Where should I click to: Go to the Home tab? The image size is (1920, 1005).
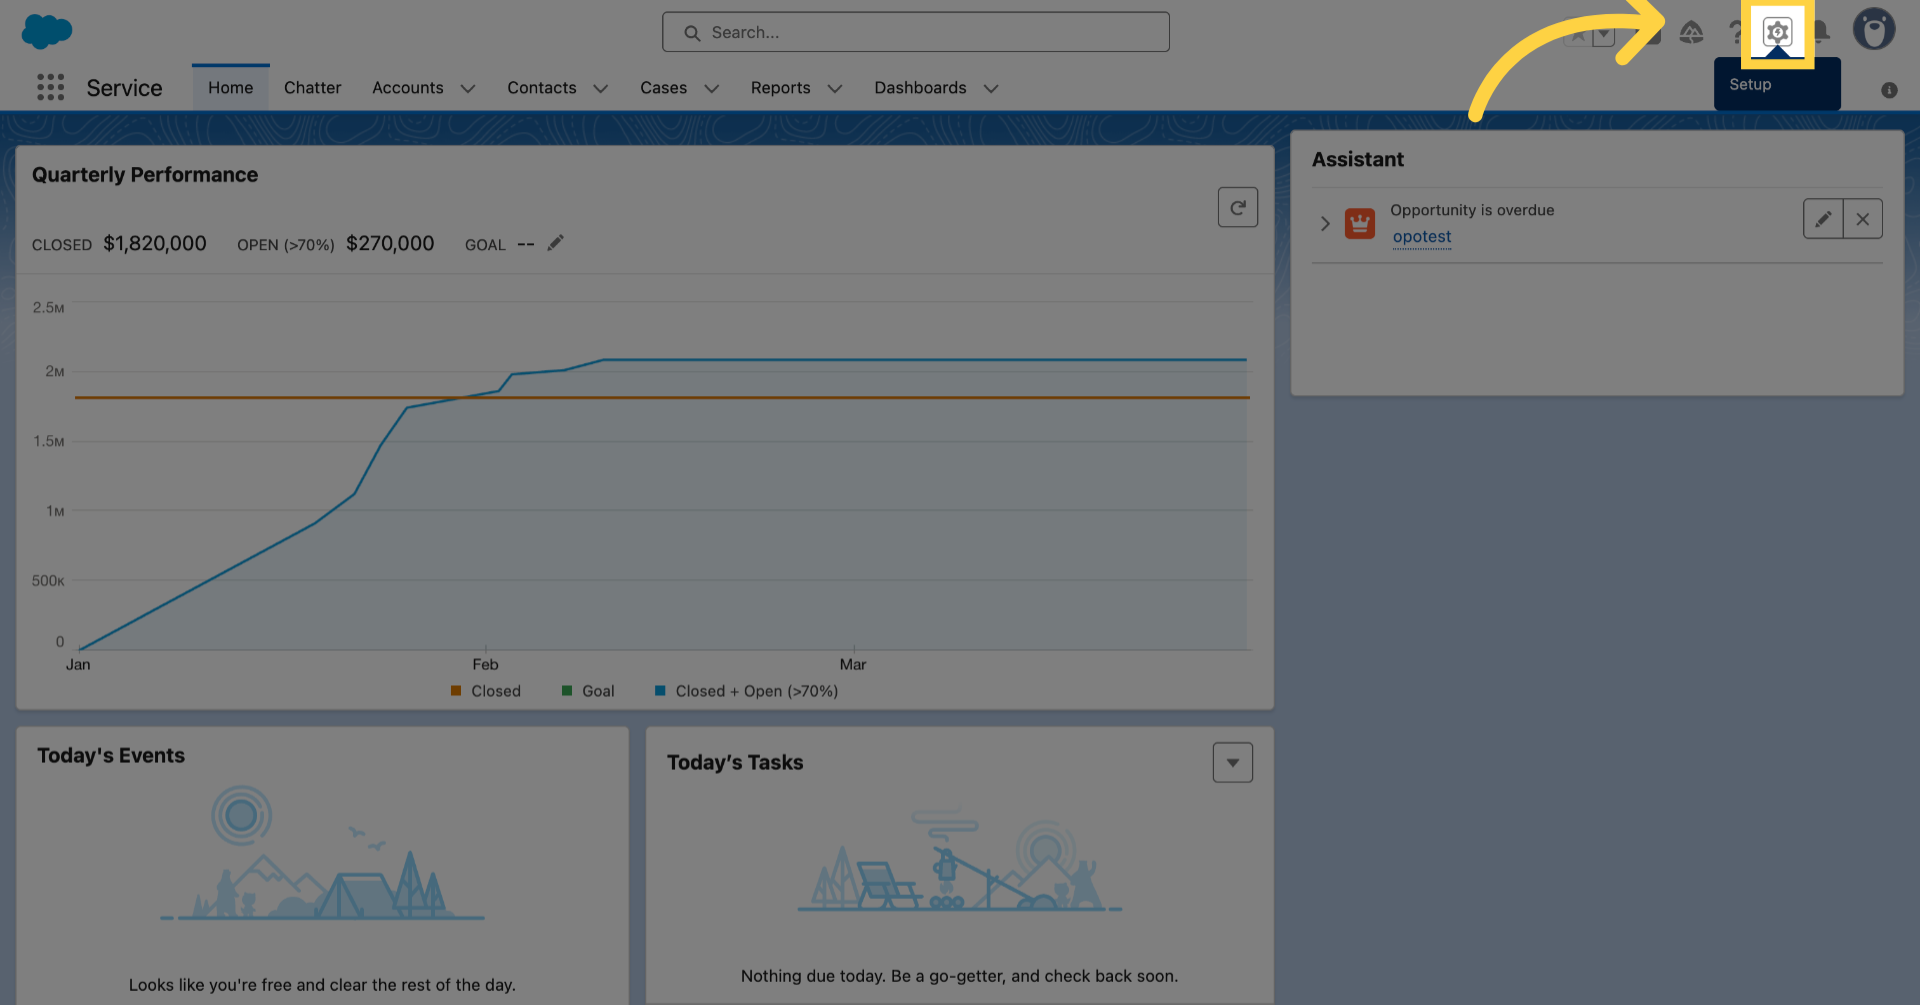click(231, 88)
